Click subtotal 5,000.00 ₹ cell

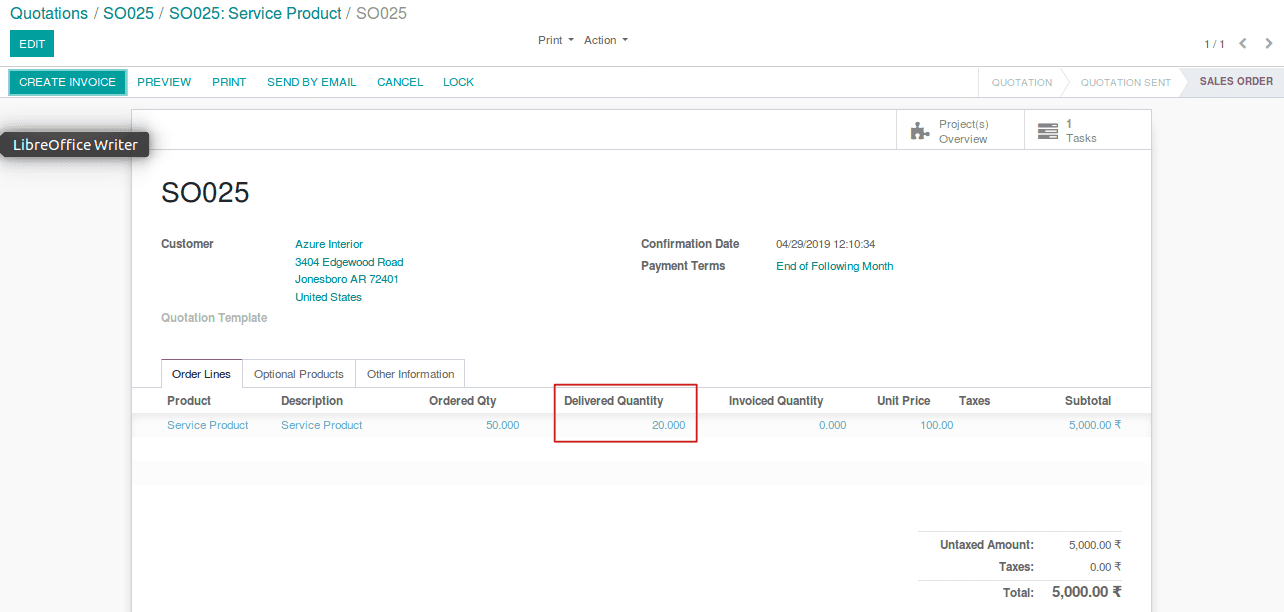[x=1095, y=425]
